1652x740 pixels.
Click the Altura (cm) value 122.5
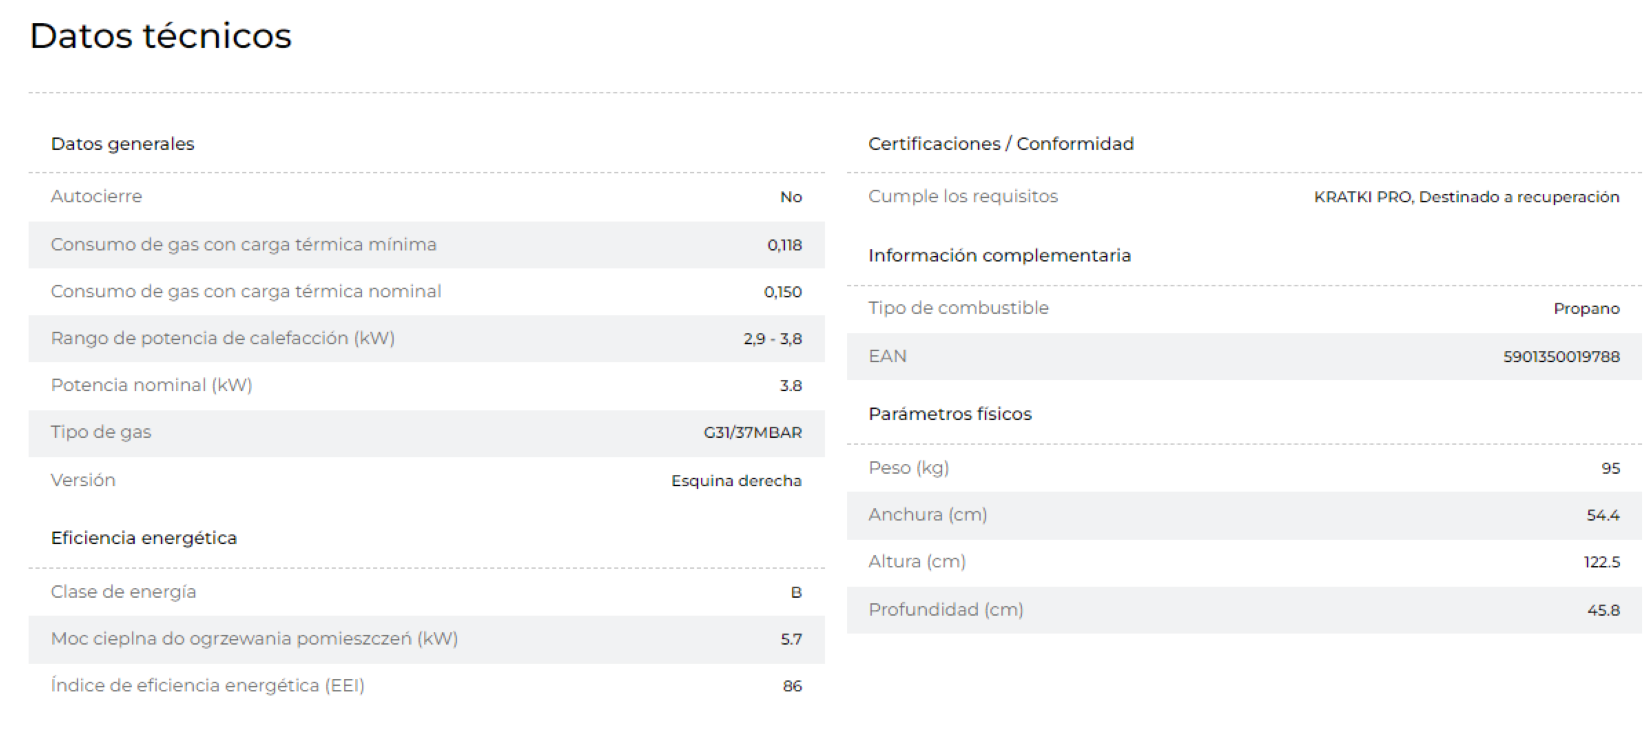[1601, 563]
